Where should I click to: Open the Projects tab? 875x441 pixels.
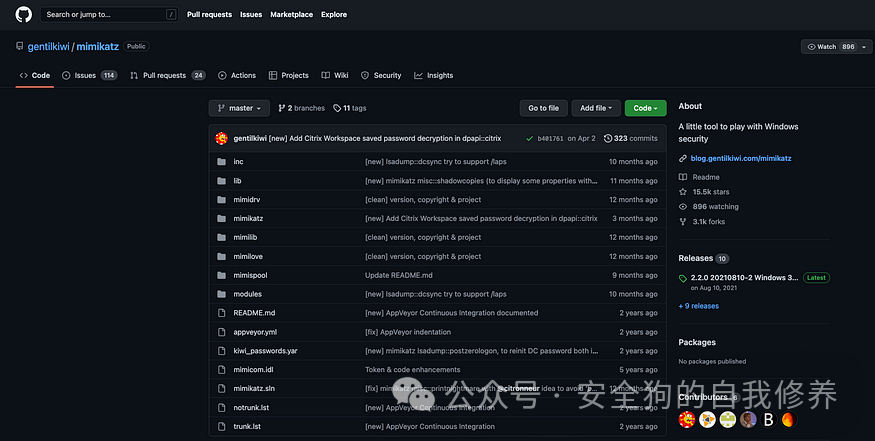[289, 75]
